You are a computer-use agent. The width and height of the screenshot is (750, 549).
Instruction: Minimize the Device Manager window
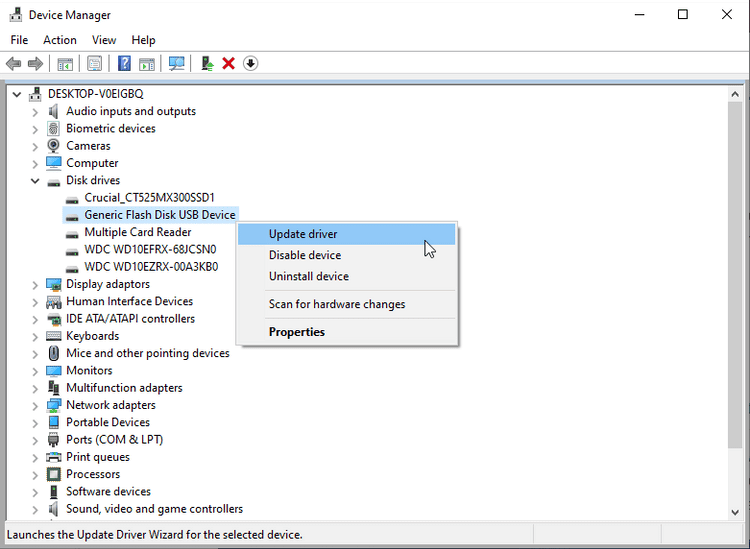[x=640, y=15]
